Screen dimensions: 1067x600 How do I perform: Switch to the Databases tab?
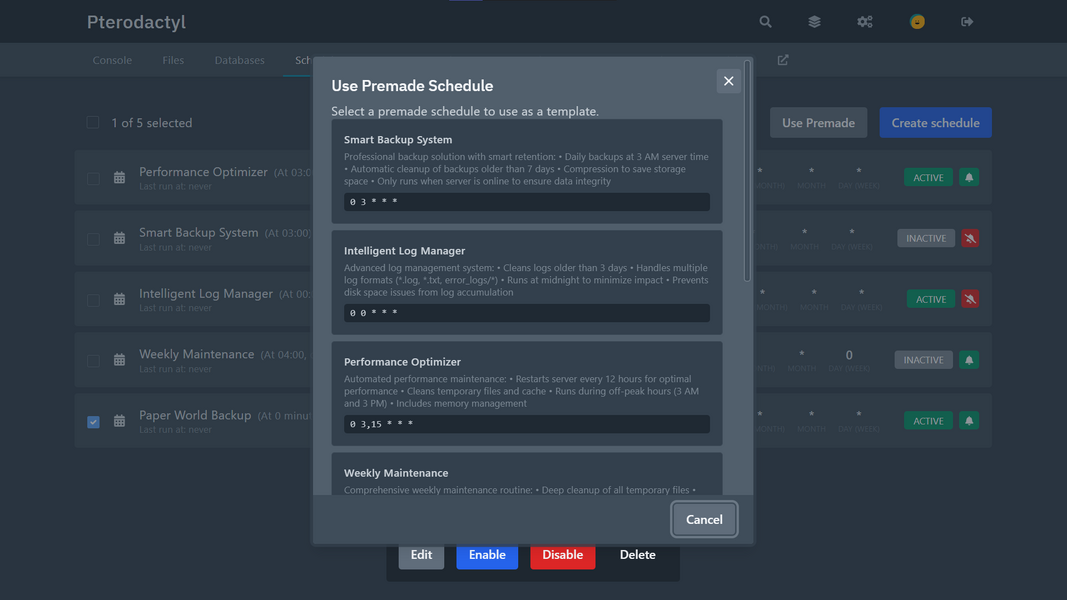pyautogui.click(x=240, y=60)
